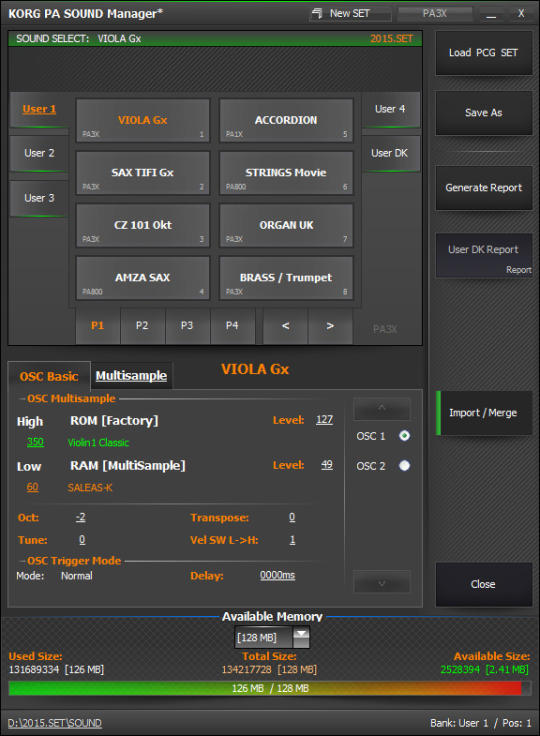Switch to the User 2 bank
The width and height of the screenshot is (540, 736).
pyautogui.click(x=39, y=153)
